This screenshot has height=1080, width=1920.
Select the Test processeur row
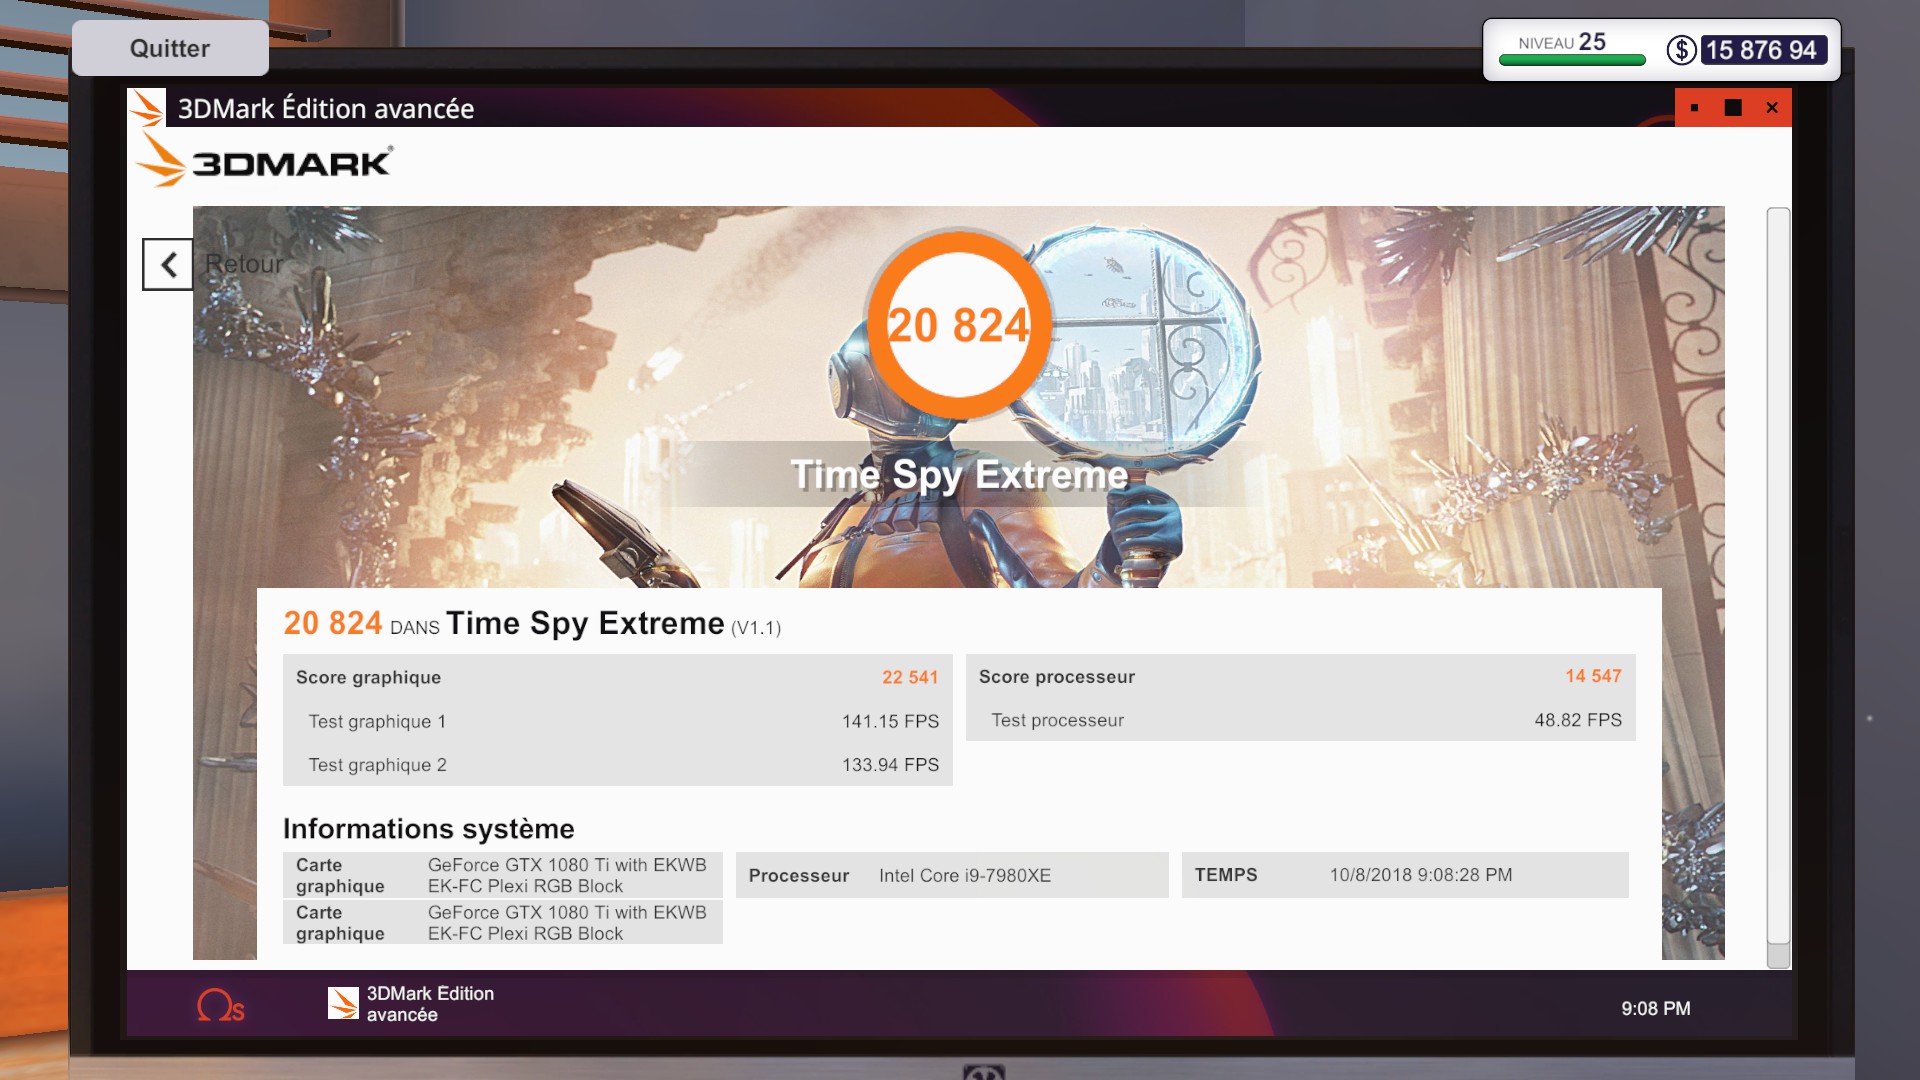click(1301, 720)
